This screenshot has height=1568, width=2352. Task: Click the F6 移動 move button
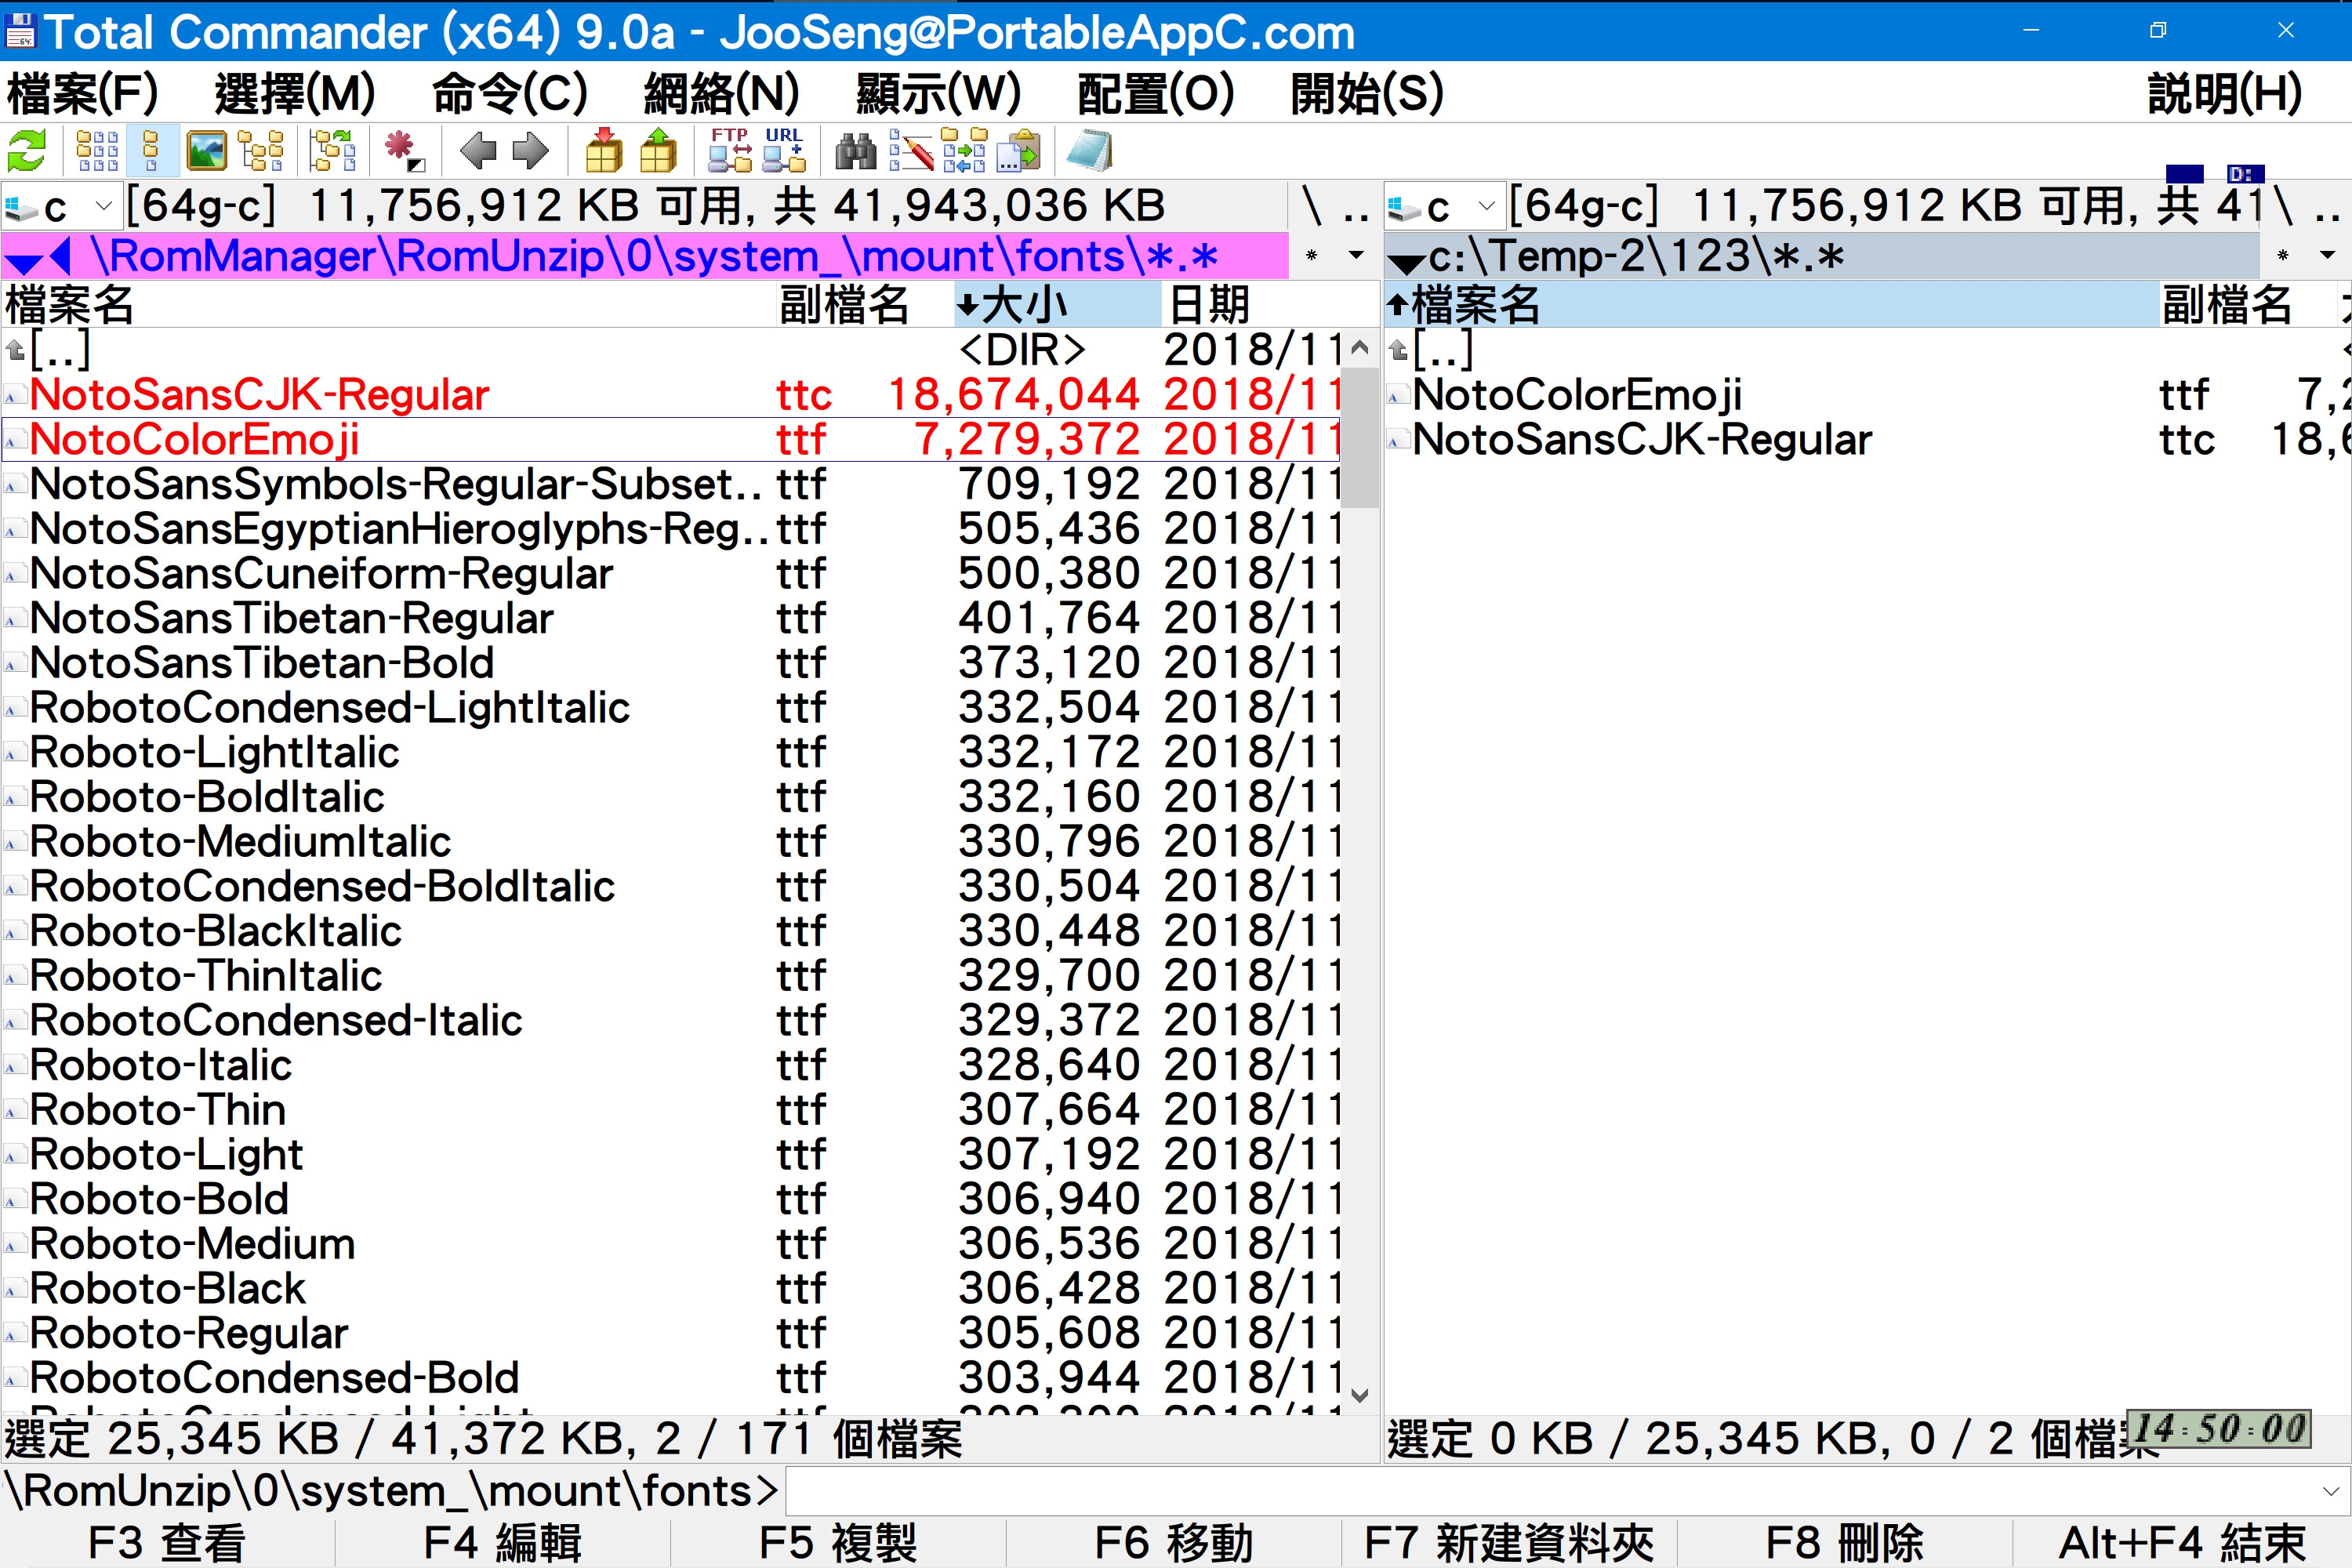click(x=1174, y=1543)
